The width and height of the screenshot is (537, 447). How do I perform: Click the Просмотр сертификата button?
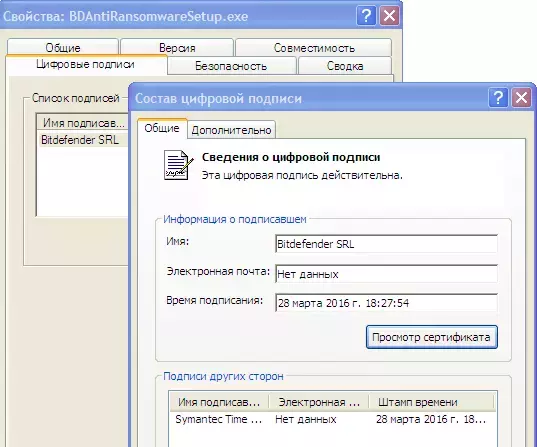point(432,337)
